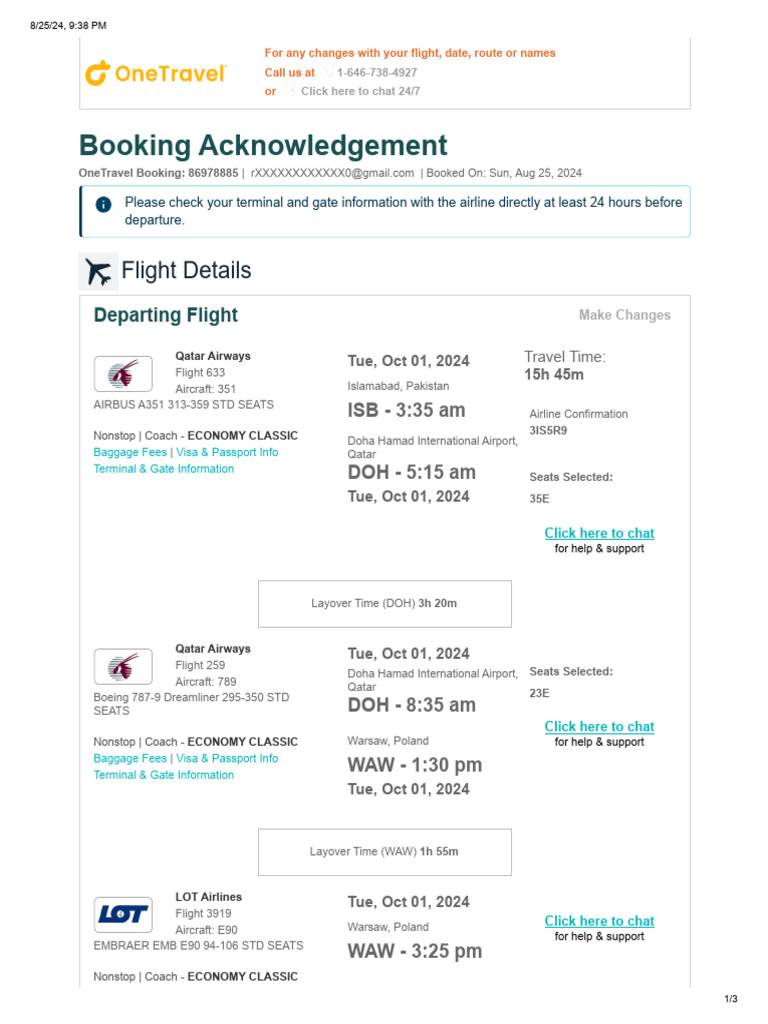Click 'Click here to chat' beside the LOT flight

(x=599, y=921)
